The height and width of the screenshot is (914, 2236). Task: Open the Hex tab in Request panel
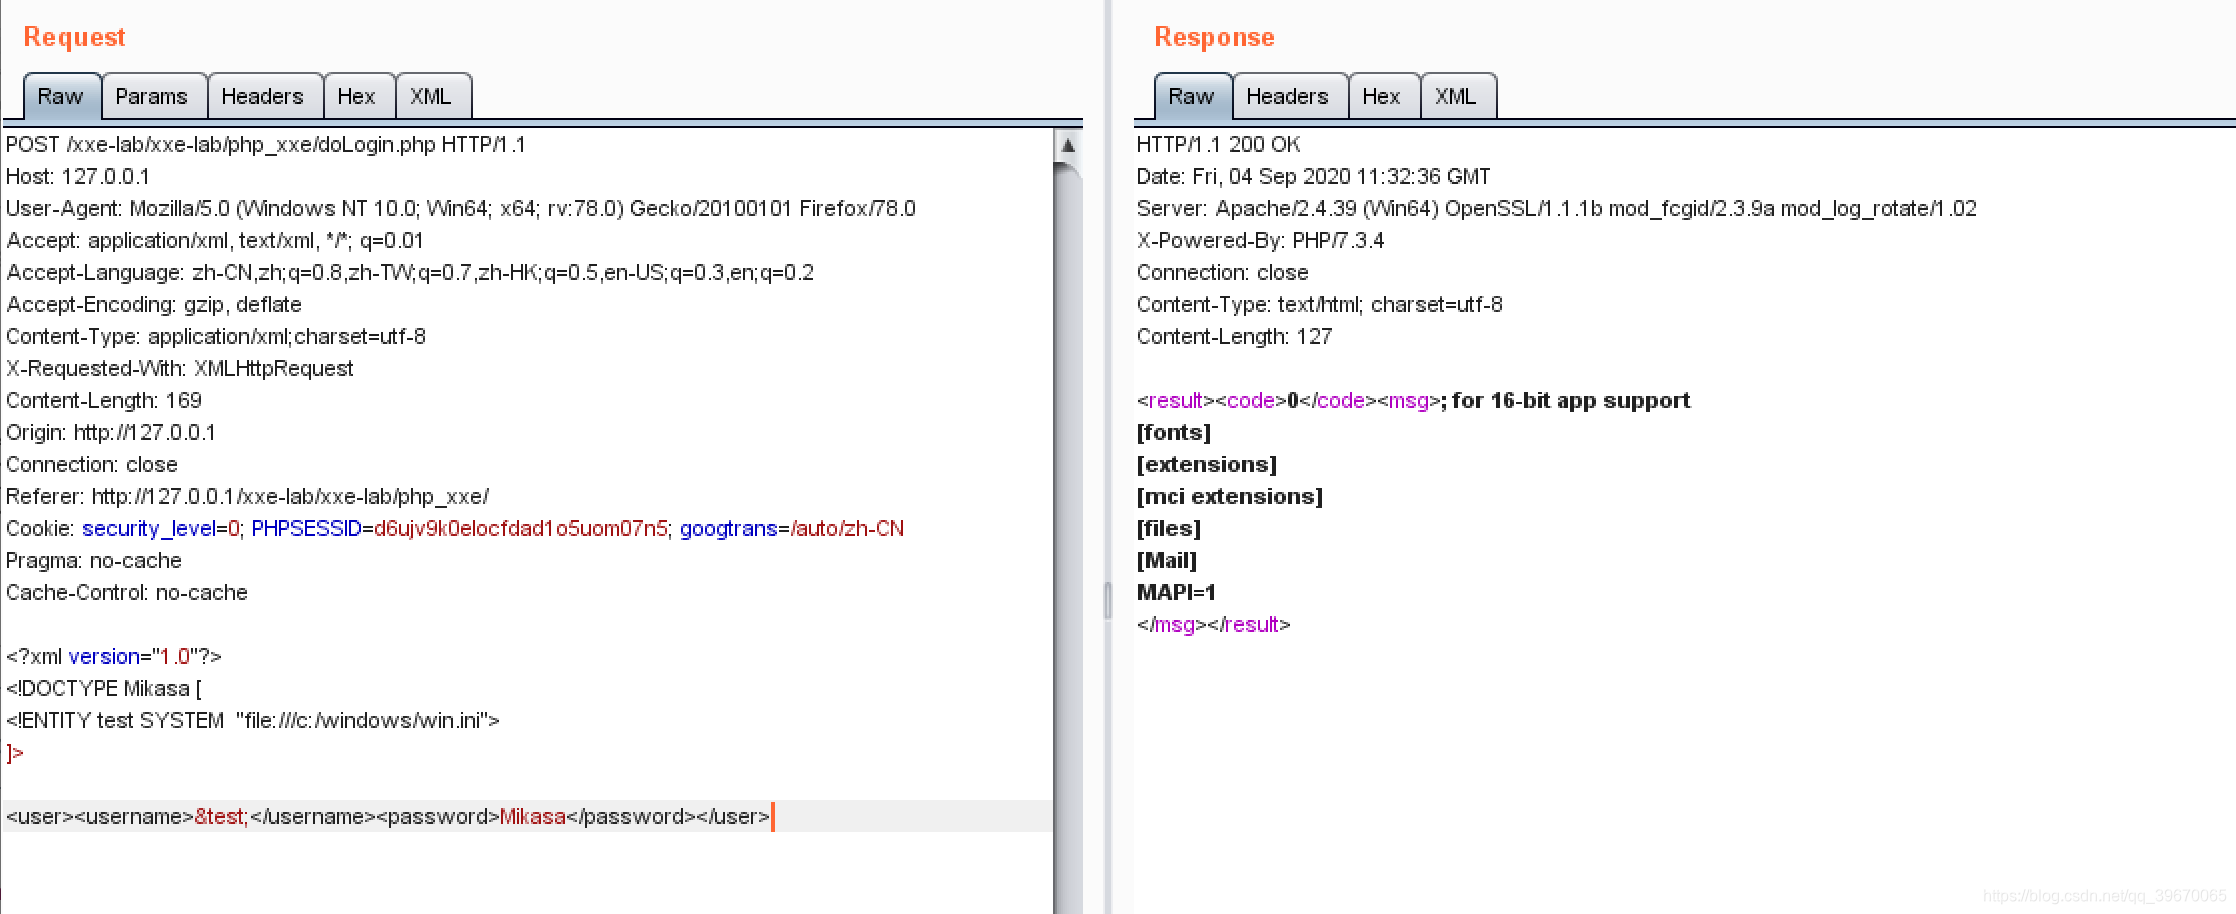pyautogui.click(x=357, y=96)
